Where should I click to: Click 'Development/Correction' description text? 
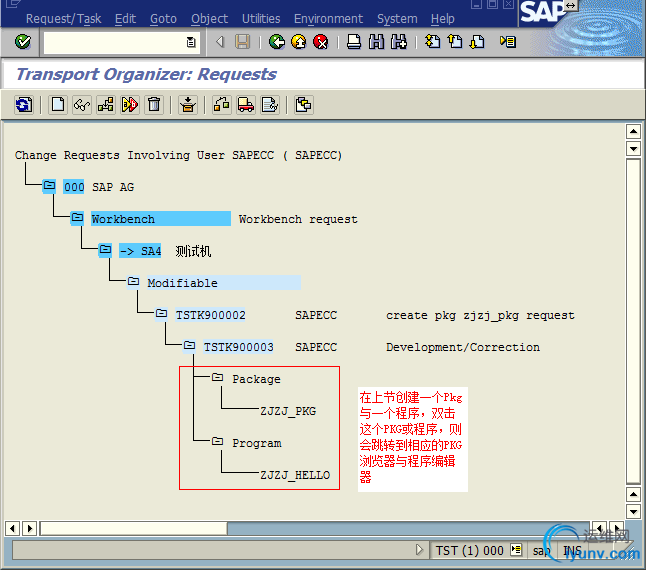tap(463, 348)
